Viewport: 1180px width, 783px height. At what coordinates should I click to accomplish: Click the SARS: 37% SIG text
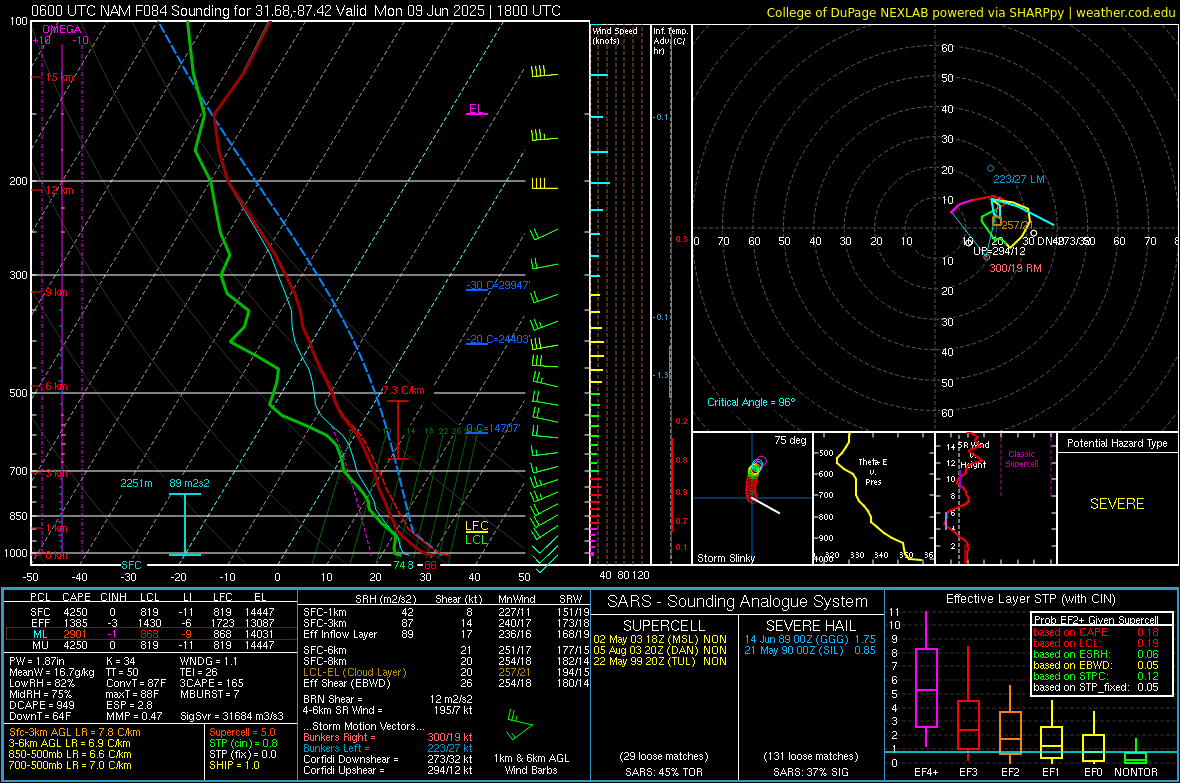tap(810, 772)
